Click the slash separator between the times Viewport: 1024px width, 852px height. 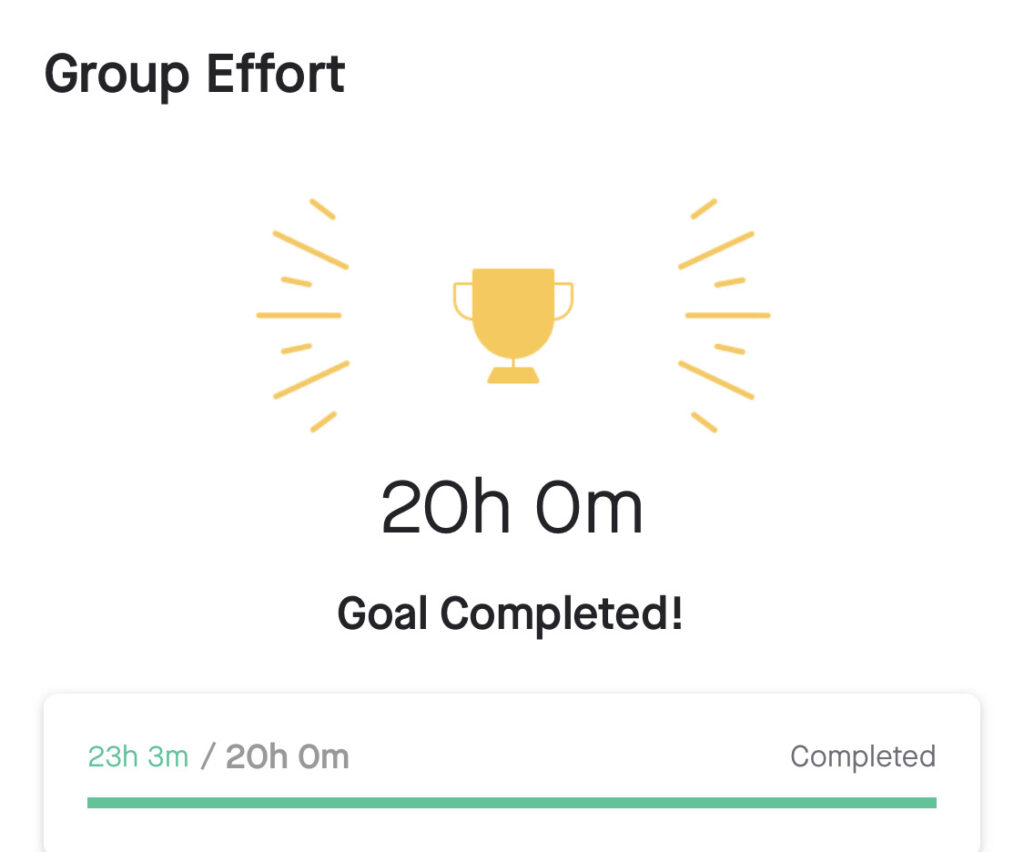(208, 757)
